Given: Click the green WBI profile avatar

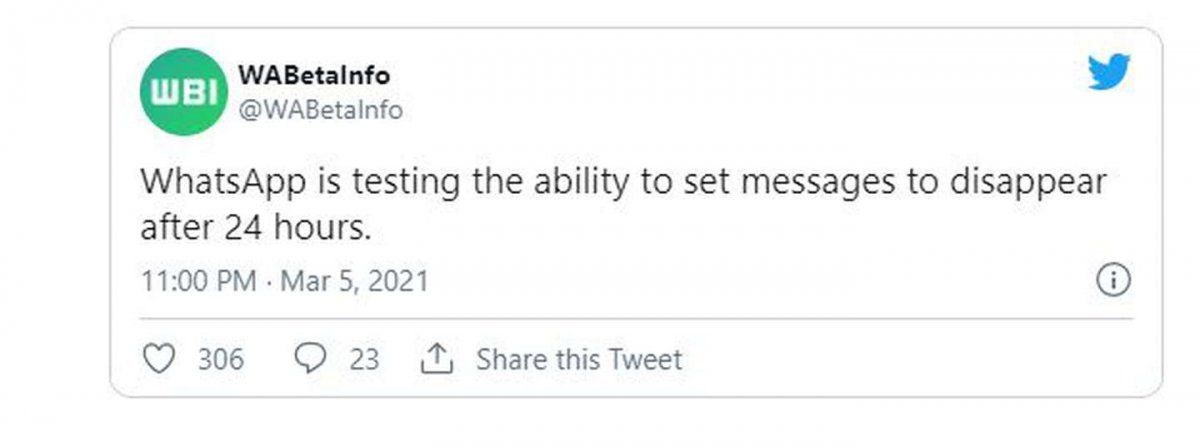Looking at the screenshot, I should point(182,91).
